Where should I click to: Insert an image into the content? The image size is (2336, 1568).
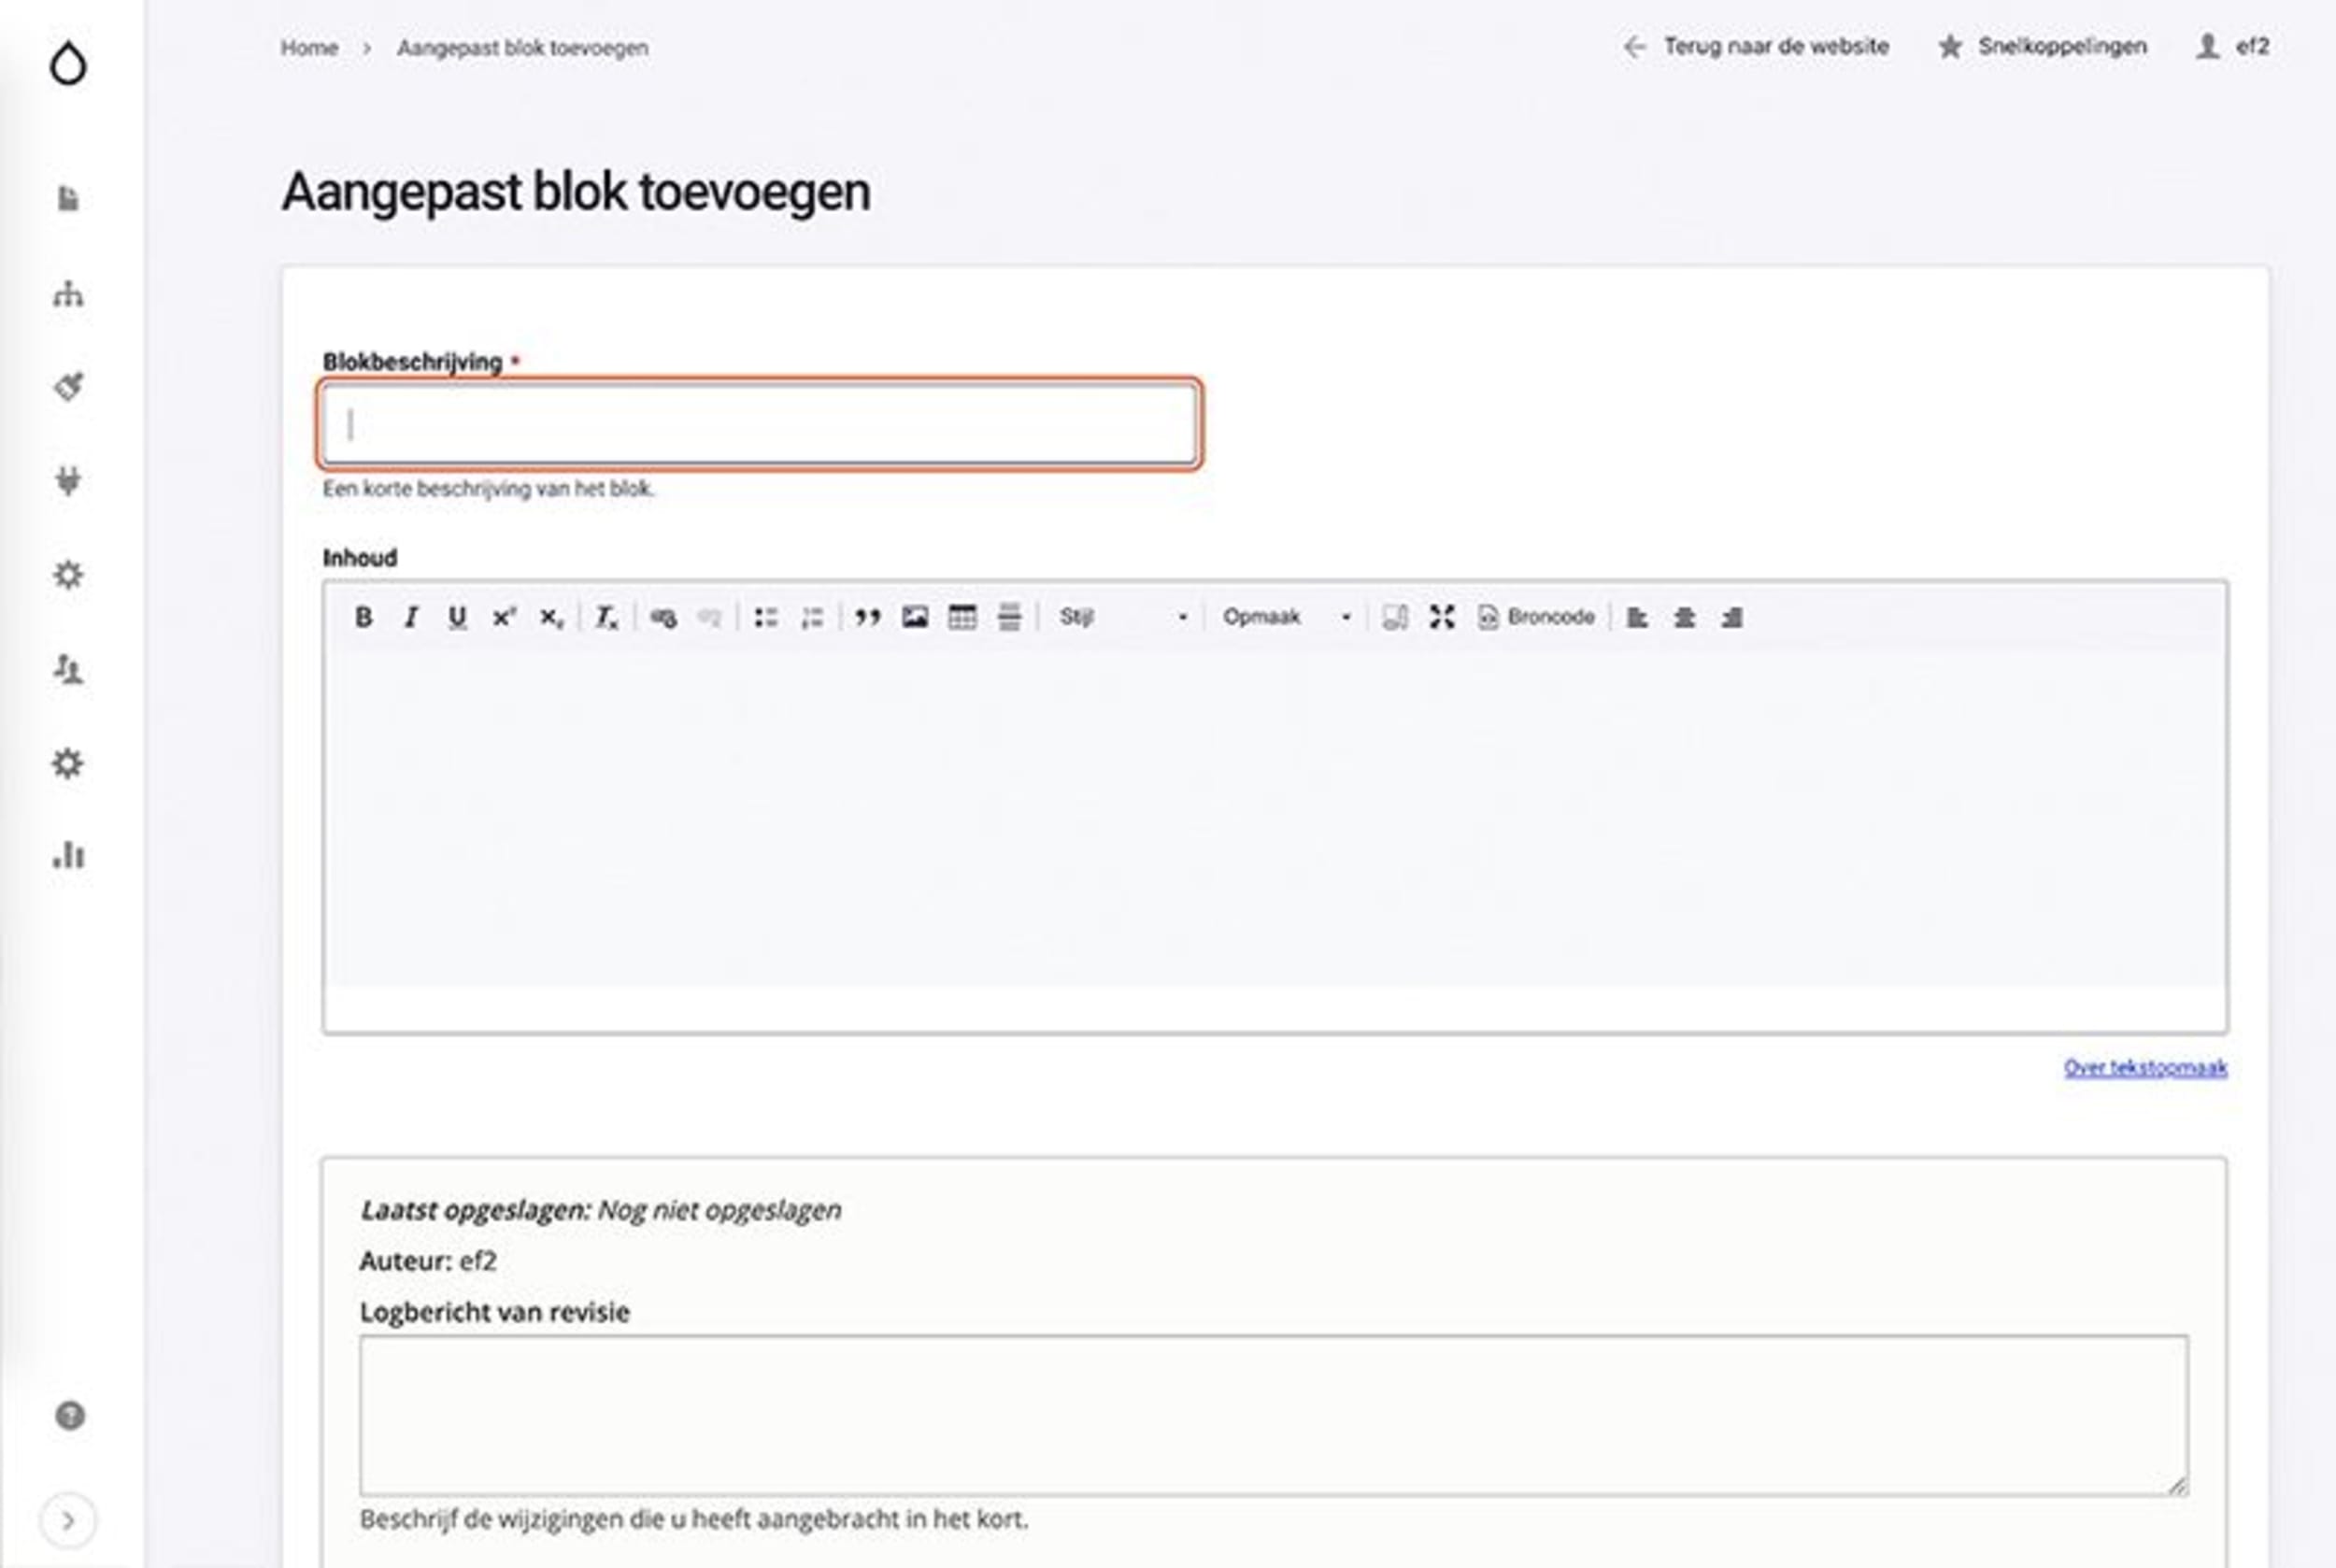(x=914, y=617)
